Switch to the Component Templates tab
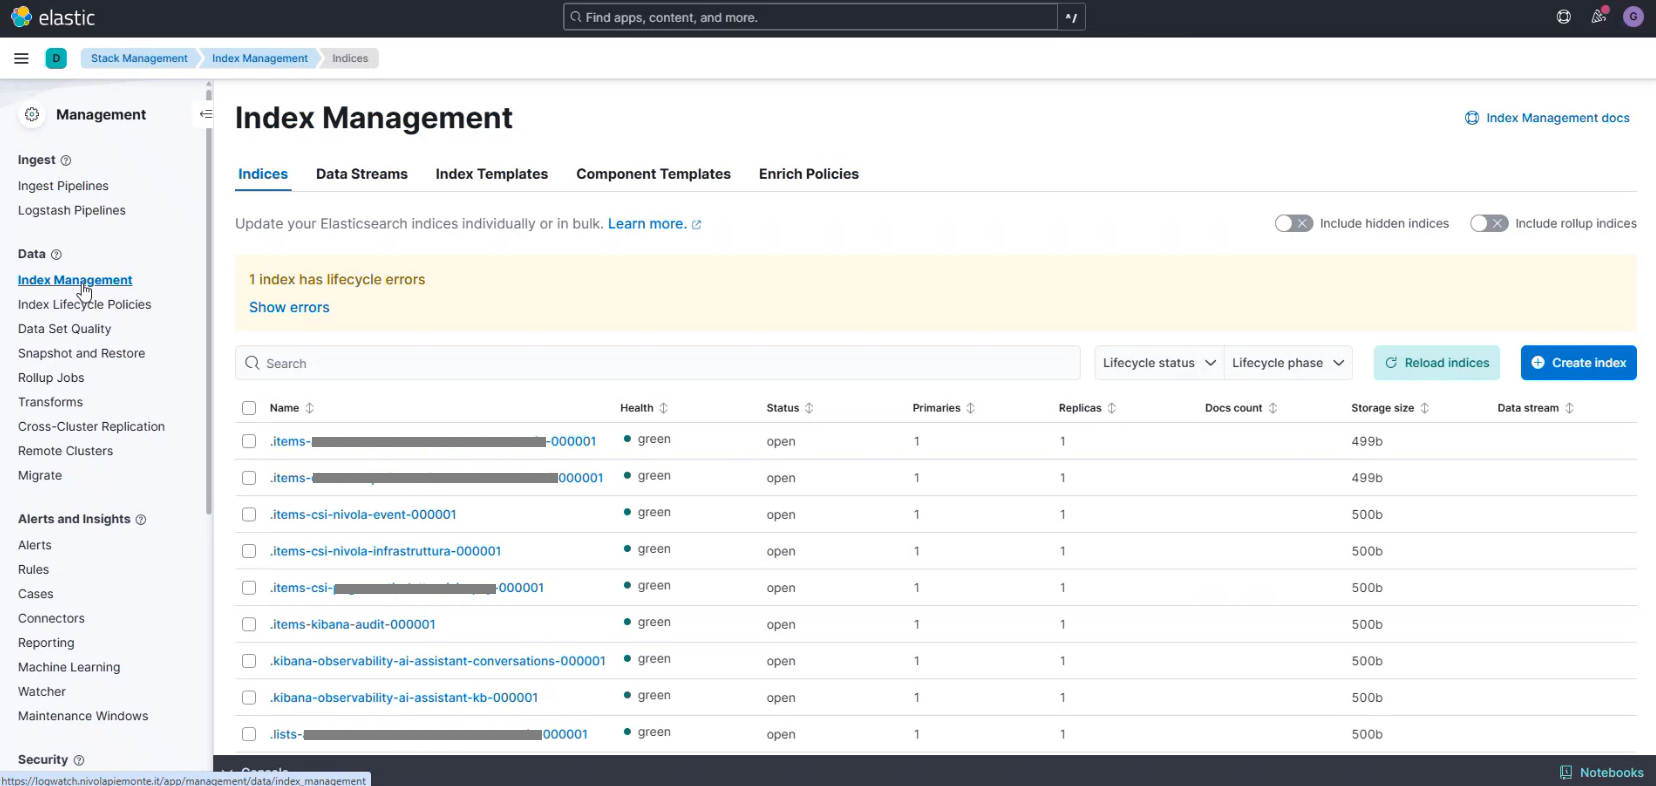The width and height of the screenshot is (1656, 786). point(653,174)
